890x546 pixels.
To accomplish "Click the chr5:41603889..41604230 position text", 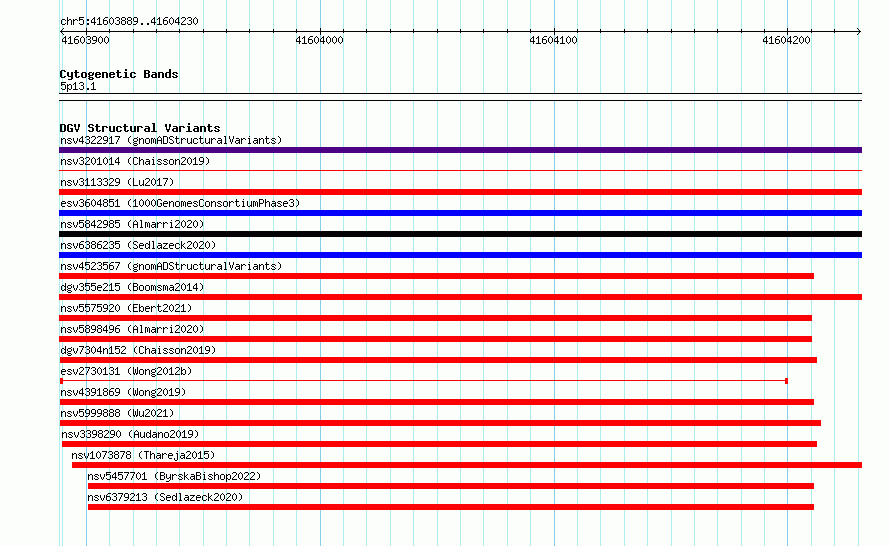I will (x=129, y=21).
